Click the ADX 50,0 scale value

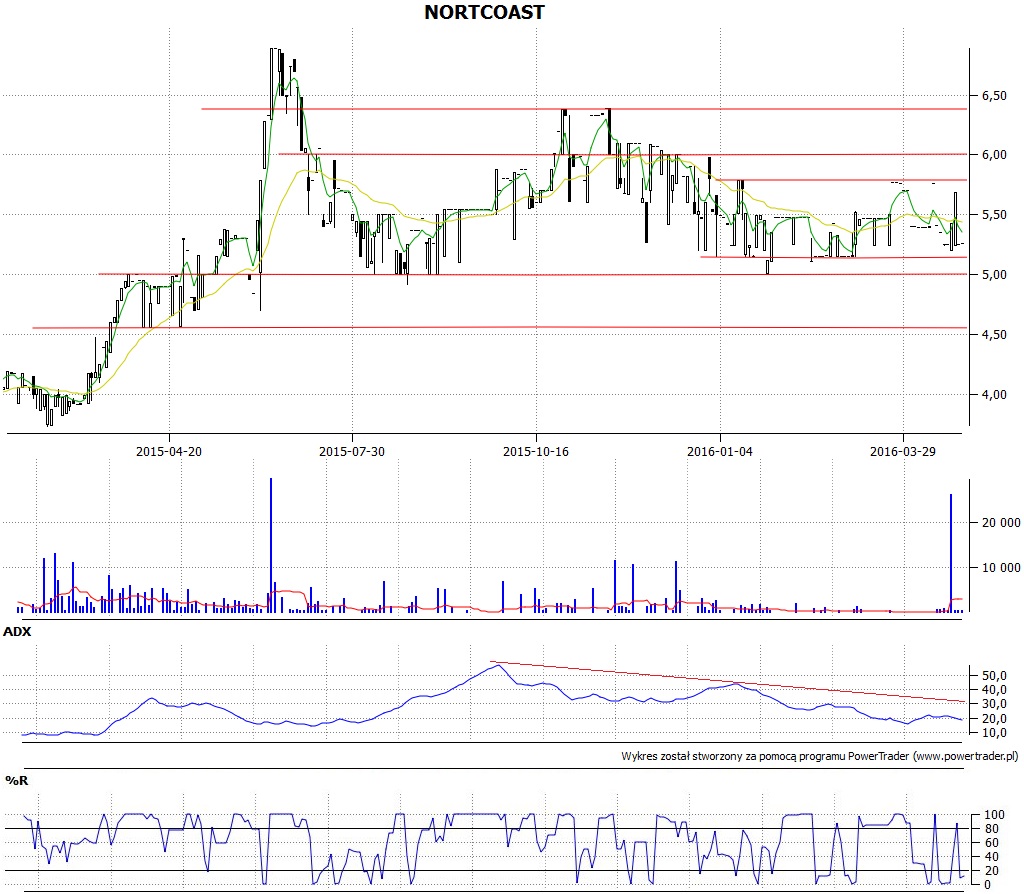994,675
